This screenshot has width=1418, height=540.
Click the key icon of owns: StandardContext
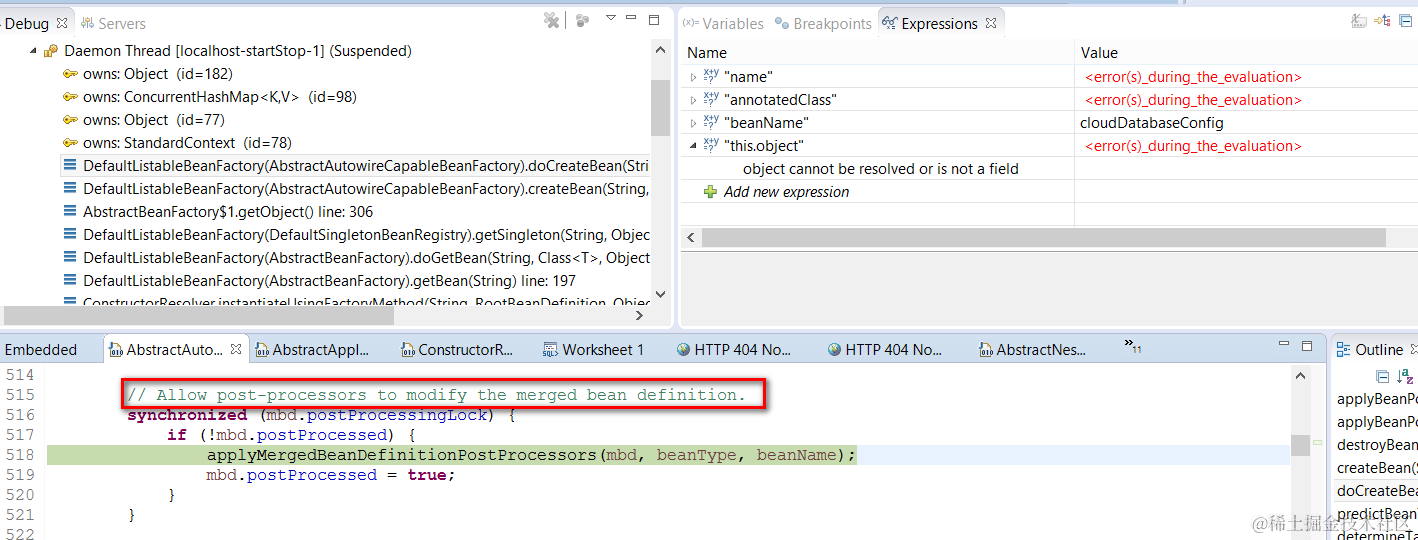click(70, 143)
